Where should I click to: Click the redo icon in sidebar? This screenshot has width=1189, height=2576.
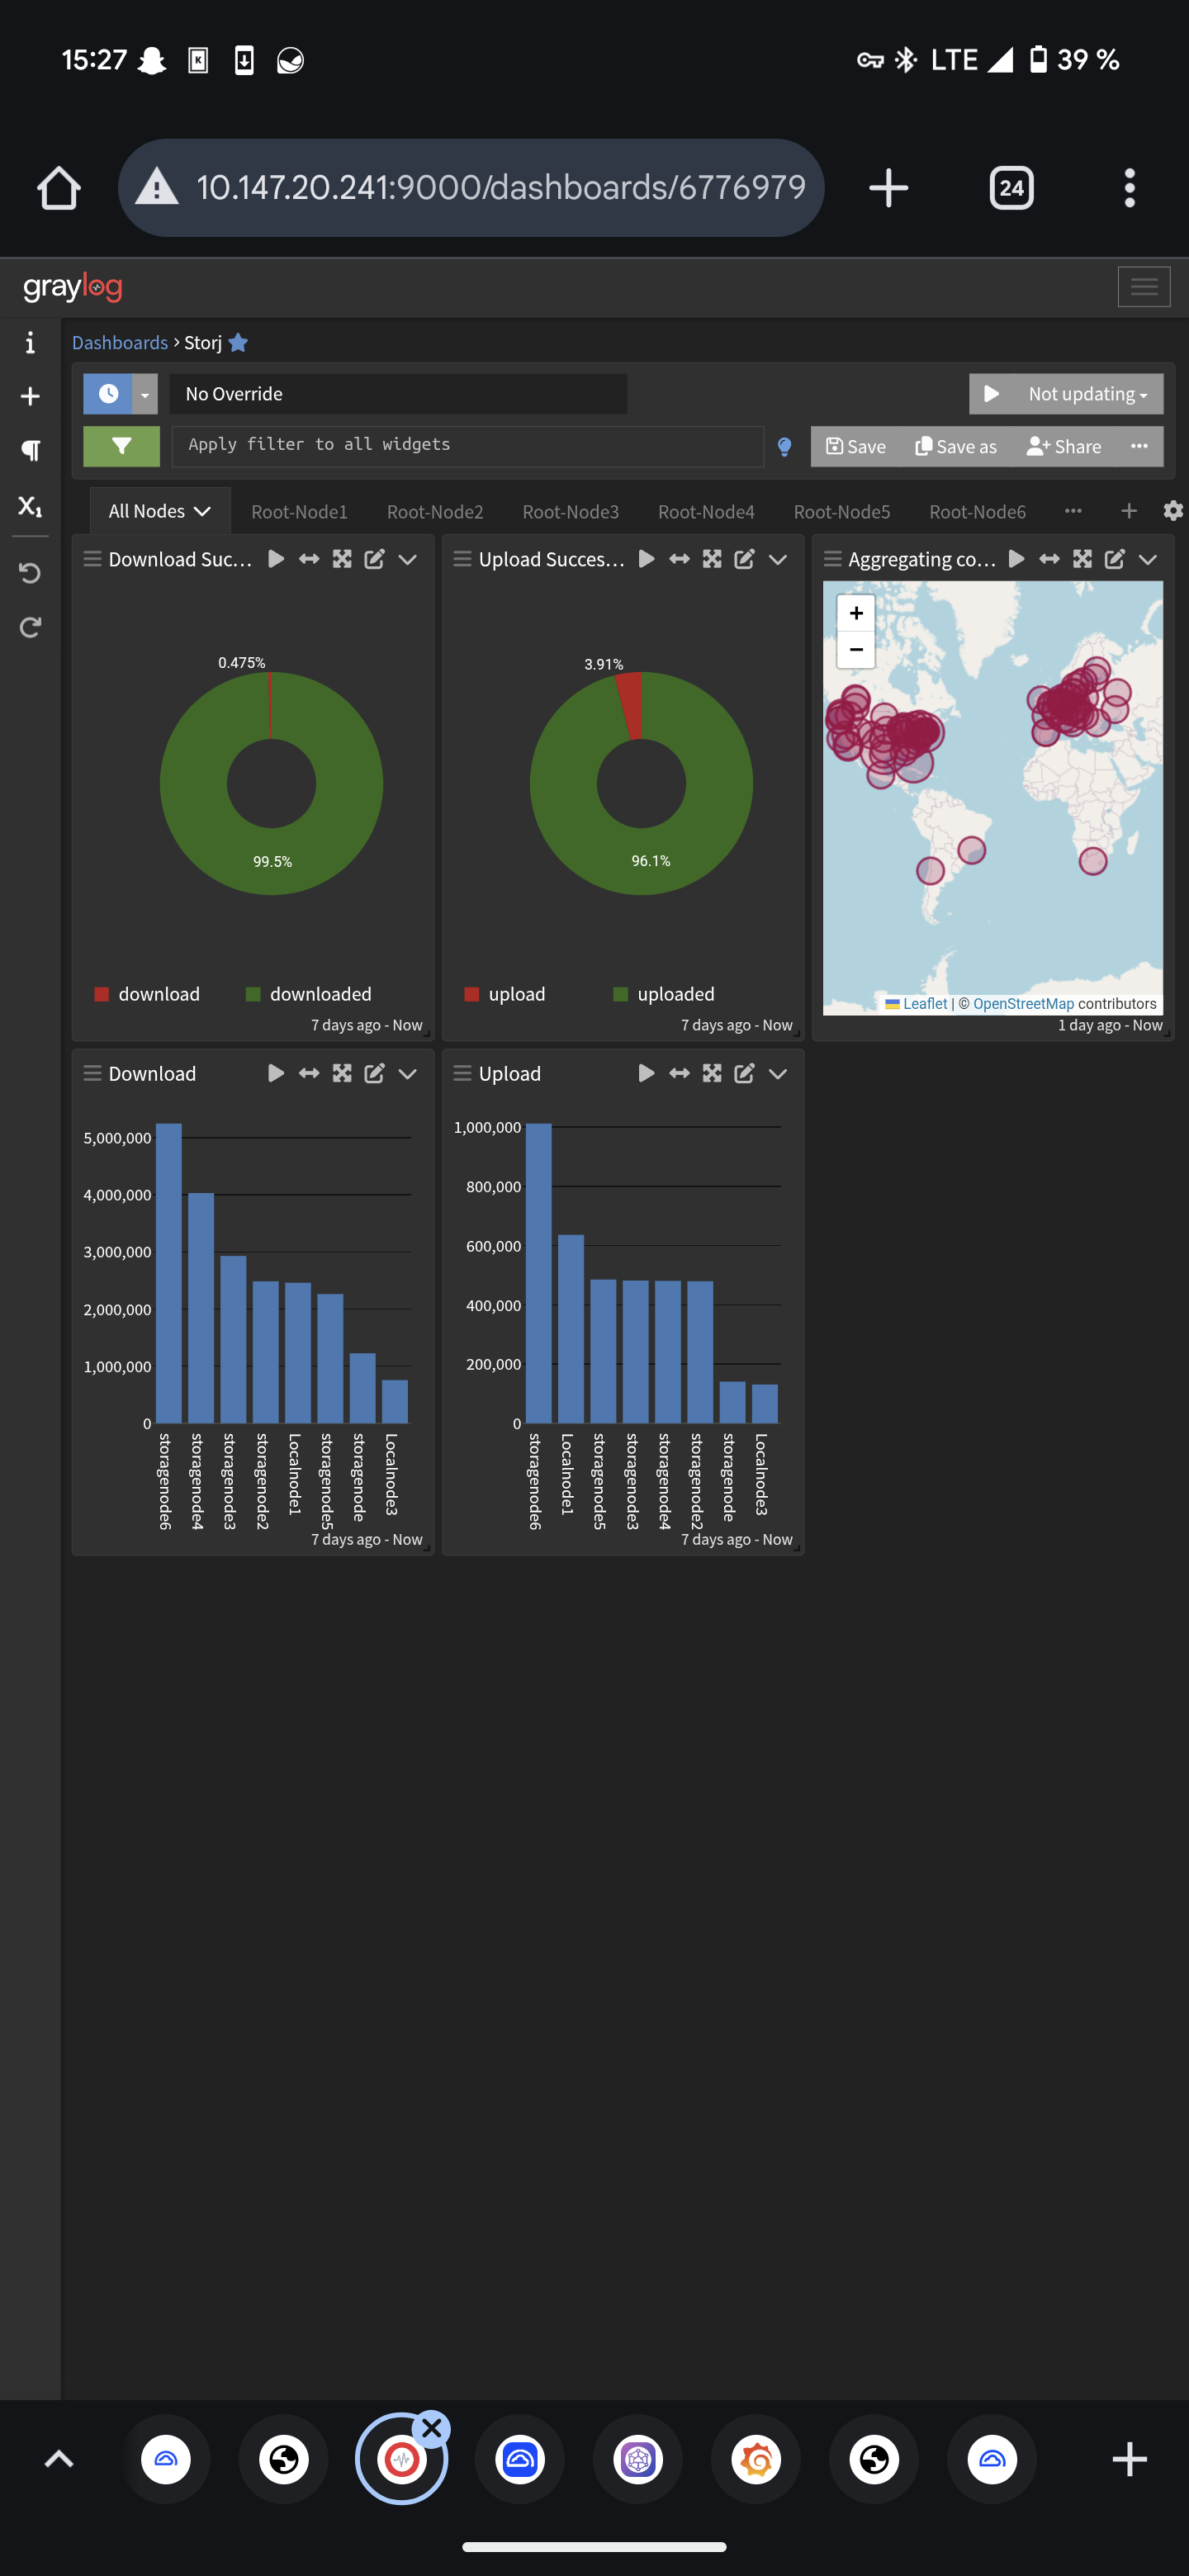[30, 627]
